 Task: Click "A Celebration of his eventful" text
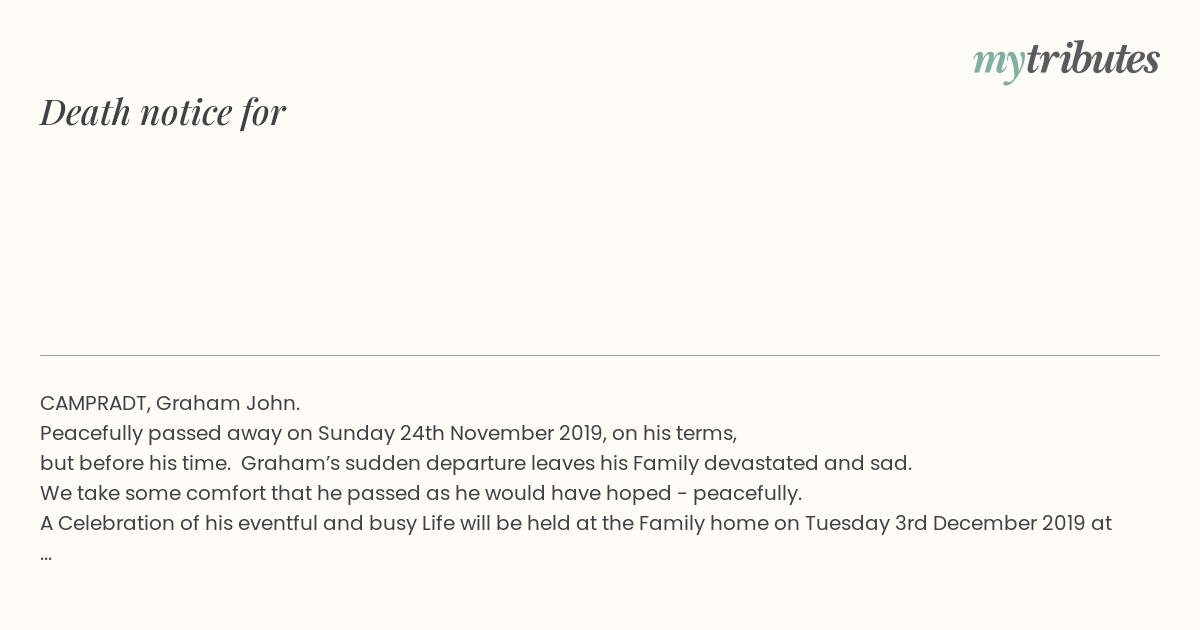[x=177, y=524]
